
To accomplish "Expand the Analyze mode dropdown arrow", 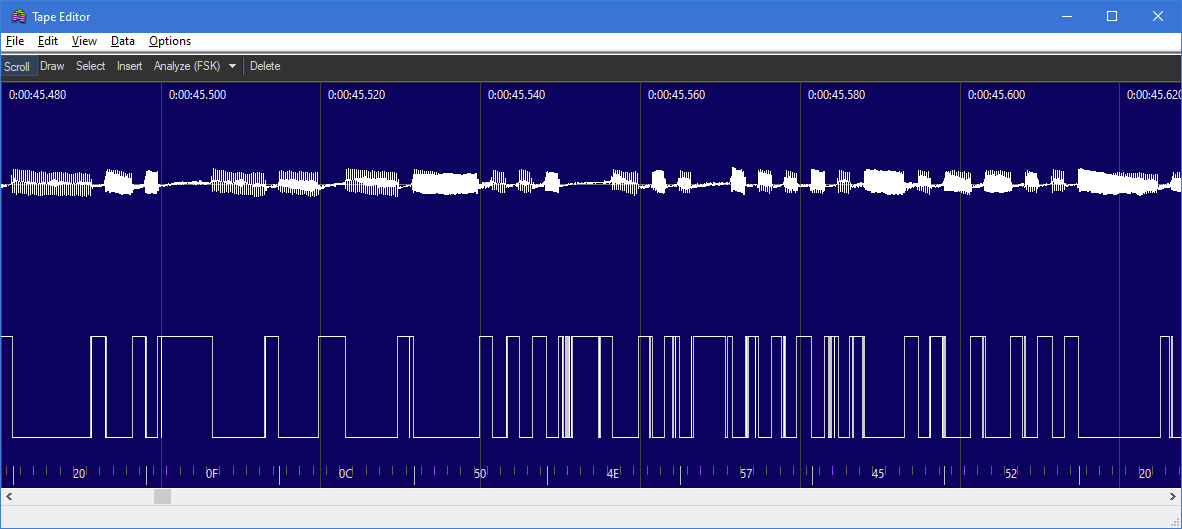I will click(232, 66).
